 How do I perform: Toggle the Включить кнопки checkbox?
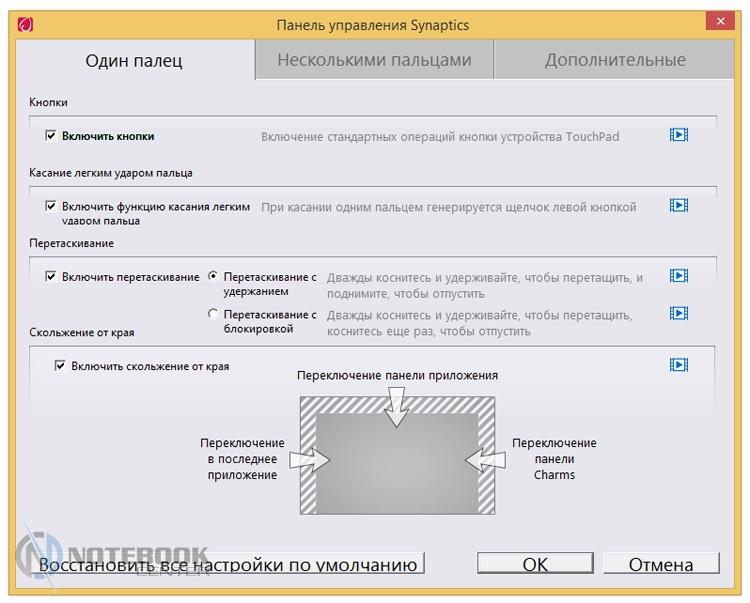click(51, 136)
